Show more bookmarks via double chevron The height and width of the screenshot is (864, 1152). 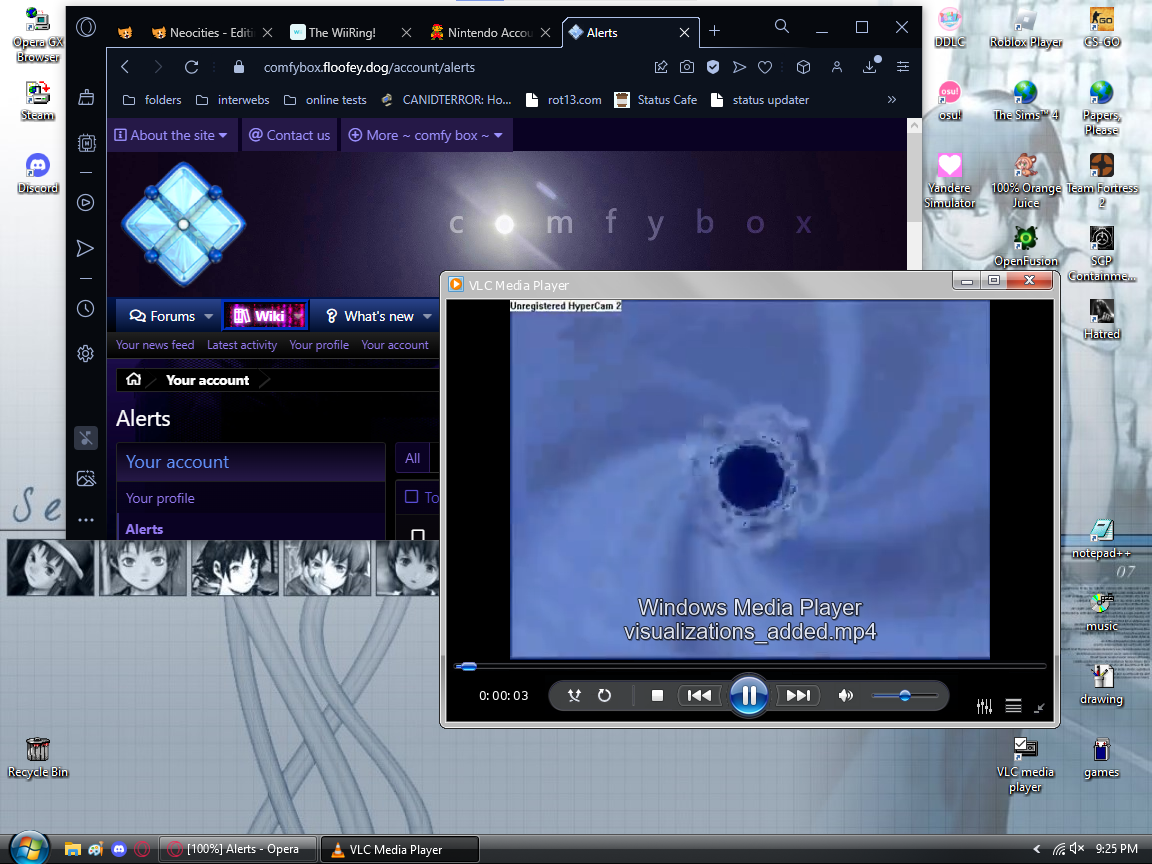tap(891, 100)
